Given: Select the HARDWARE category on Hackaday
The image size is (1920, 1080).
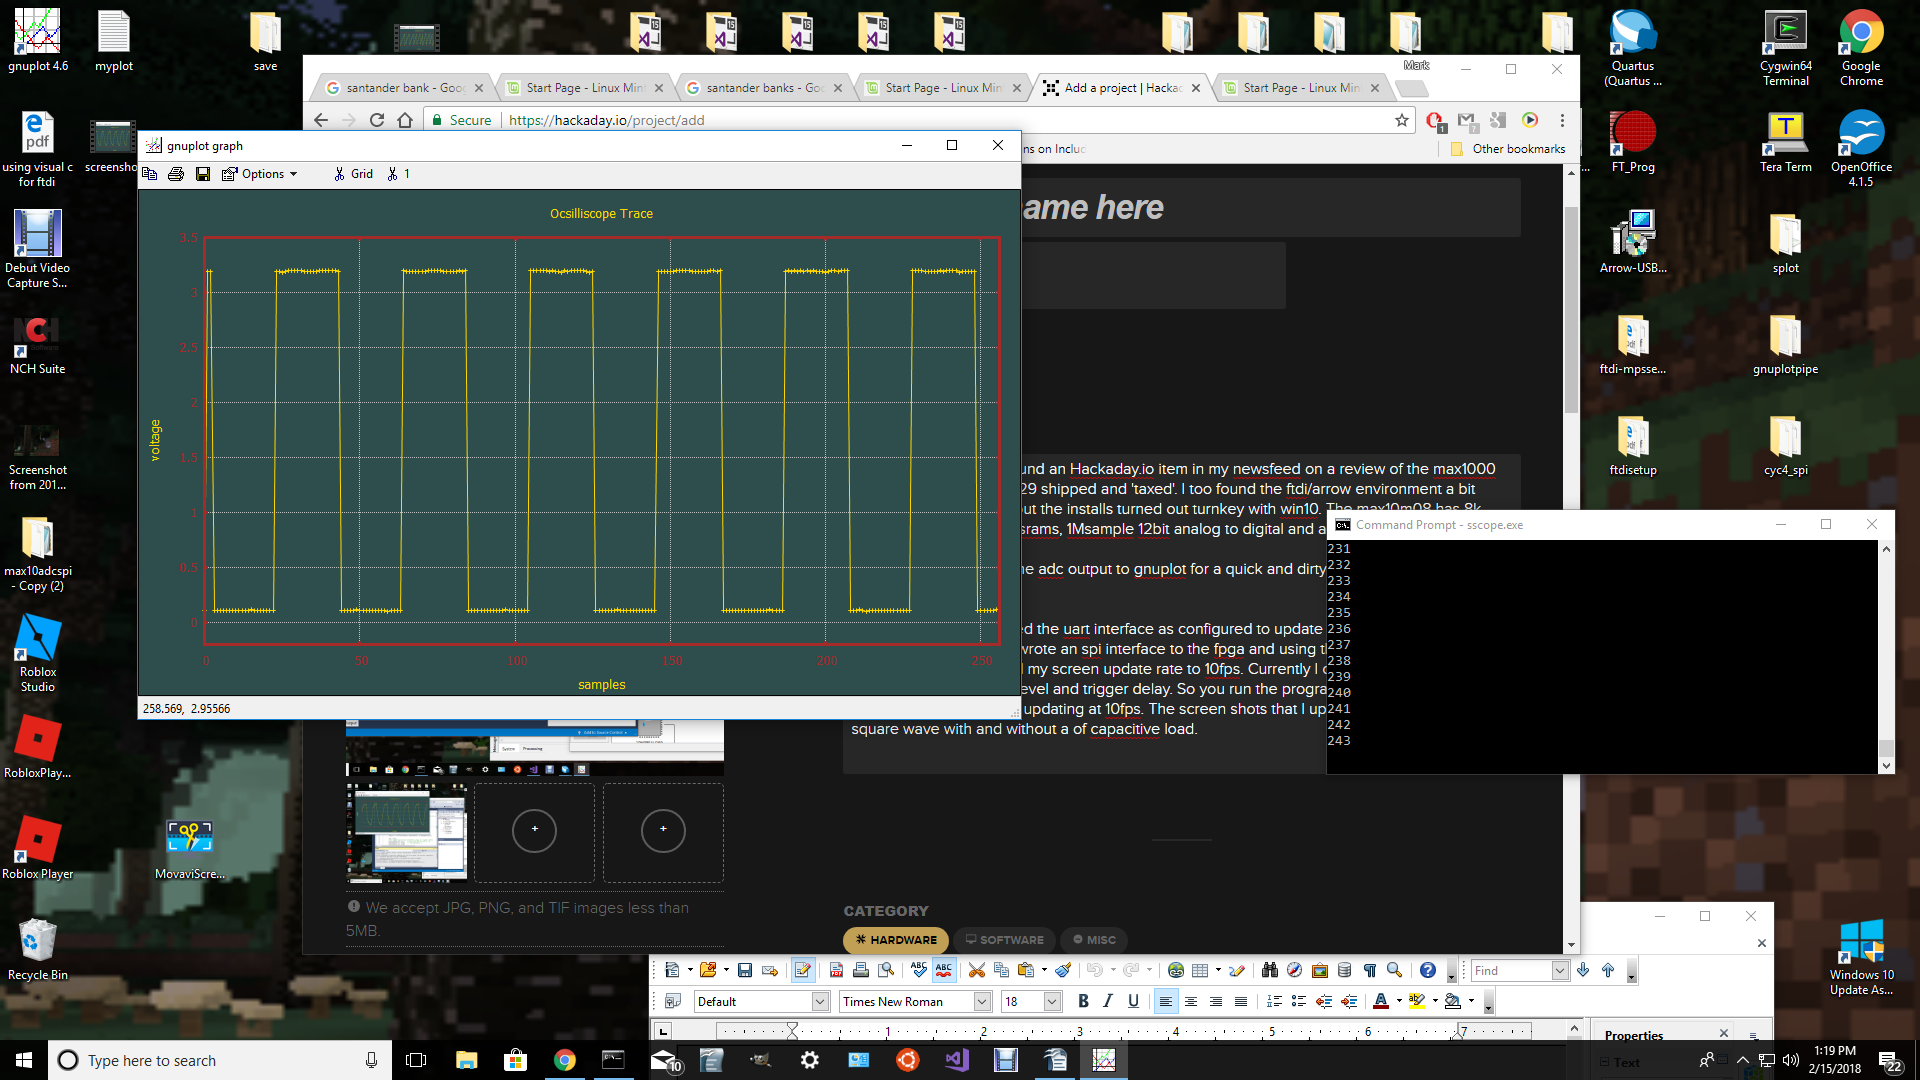Looking at the screenshot, I should tap(895, 940).
